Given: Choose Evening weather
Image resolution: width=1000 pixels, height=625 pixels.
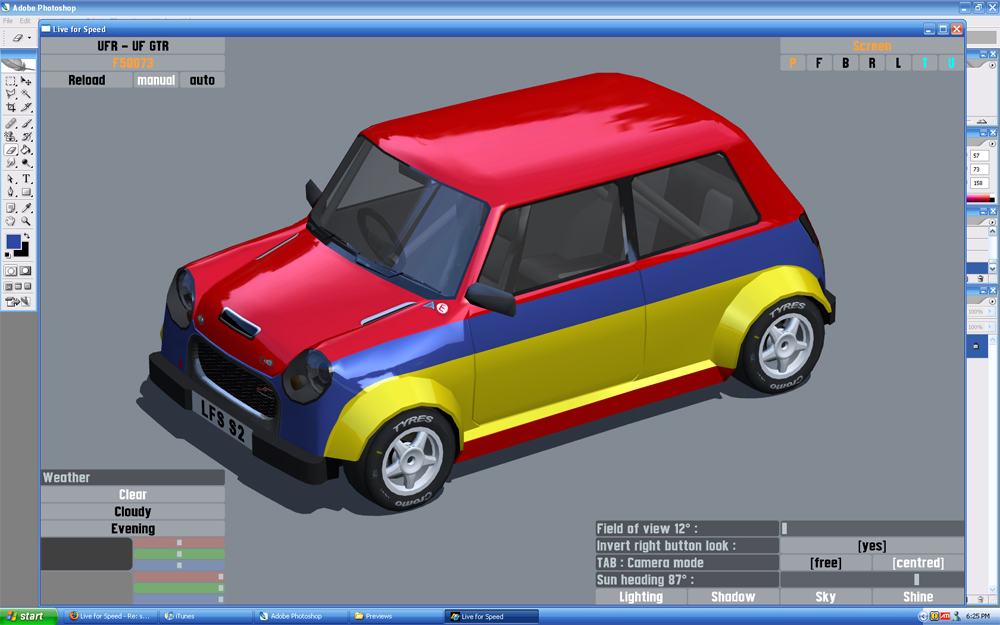Looking at the screenshot, I should [133, 529].
